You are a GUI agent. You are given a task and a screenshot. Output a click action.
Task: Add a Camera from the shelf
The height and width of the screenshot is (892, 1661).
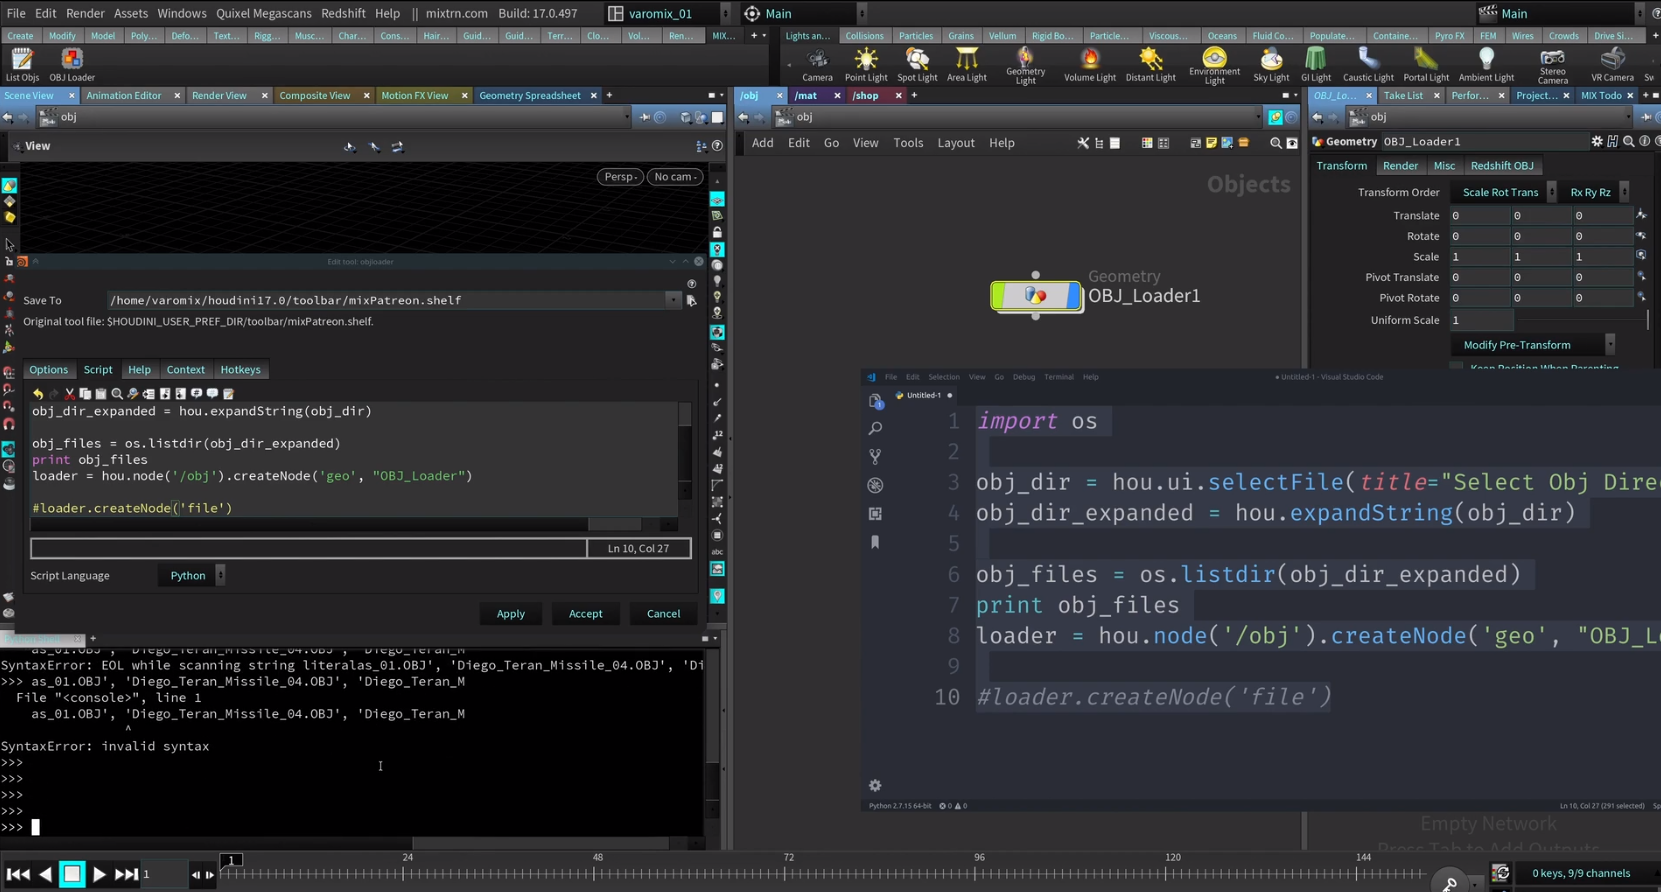[817, 64]
